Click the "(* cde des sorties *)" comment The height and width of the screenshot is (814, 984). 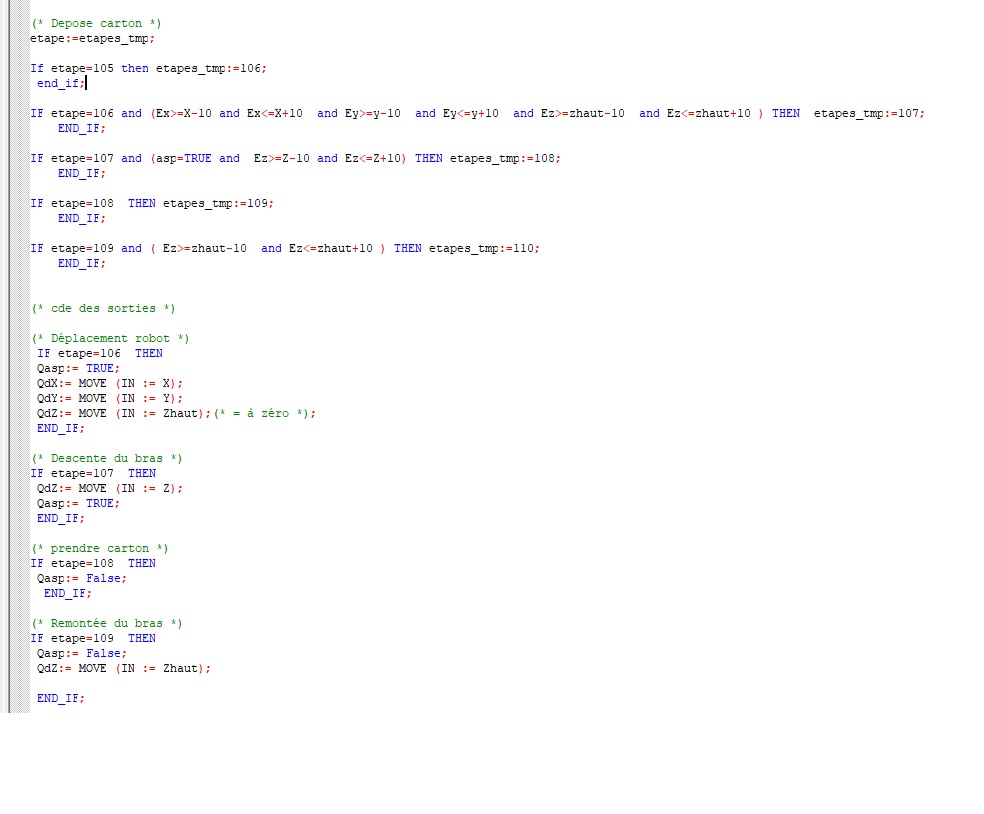coord(103,308)
